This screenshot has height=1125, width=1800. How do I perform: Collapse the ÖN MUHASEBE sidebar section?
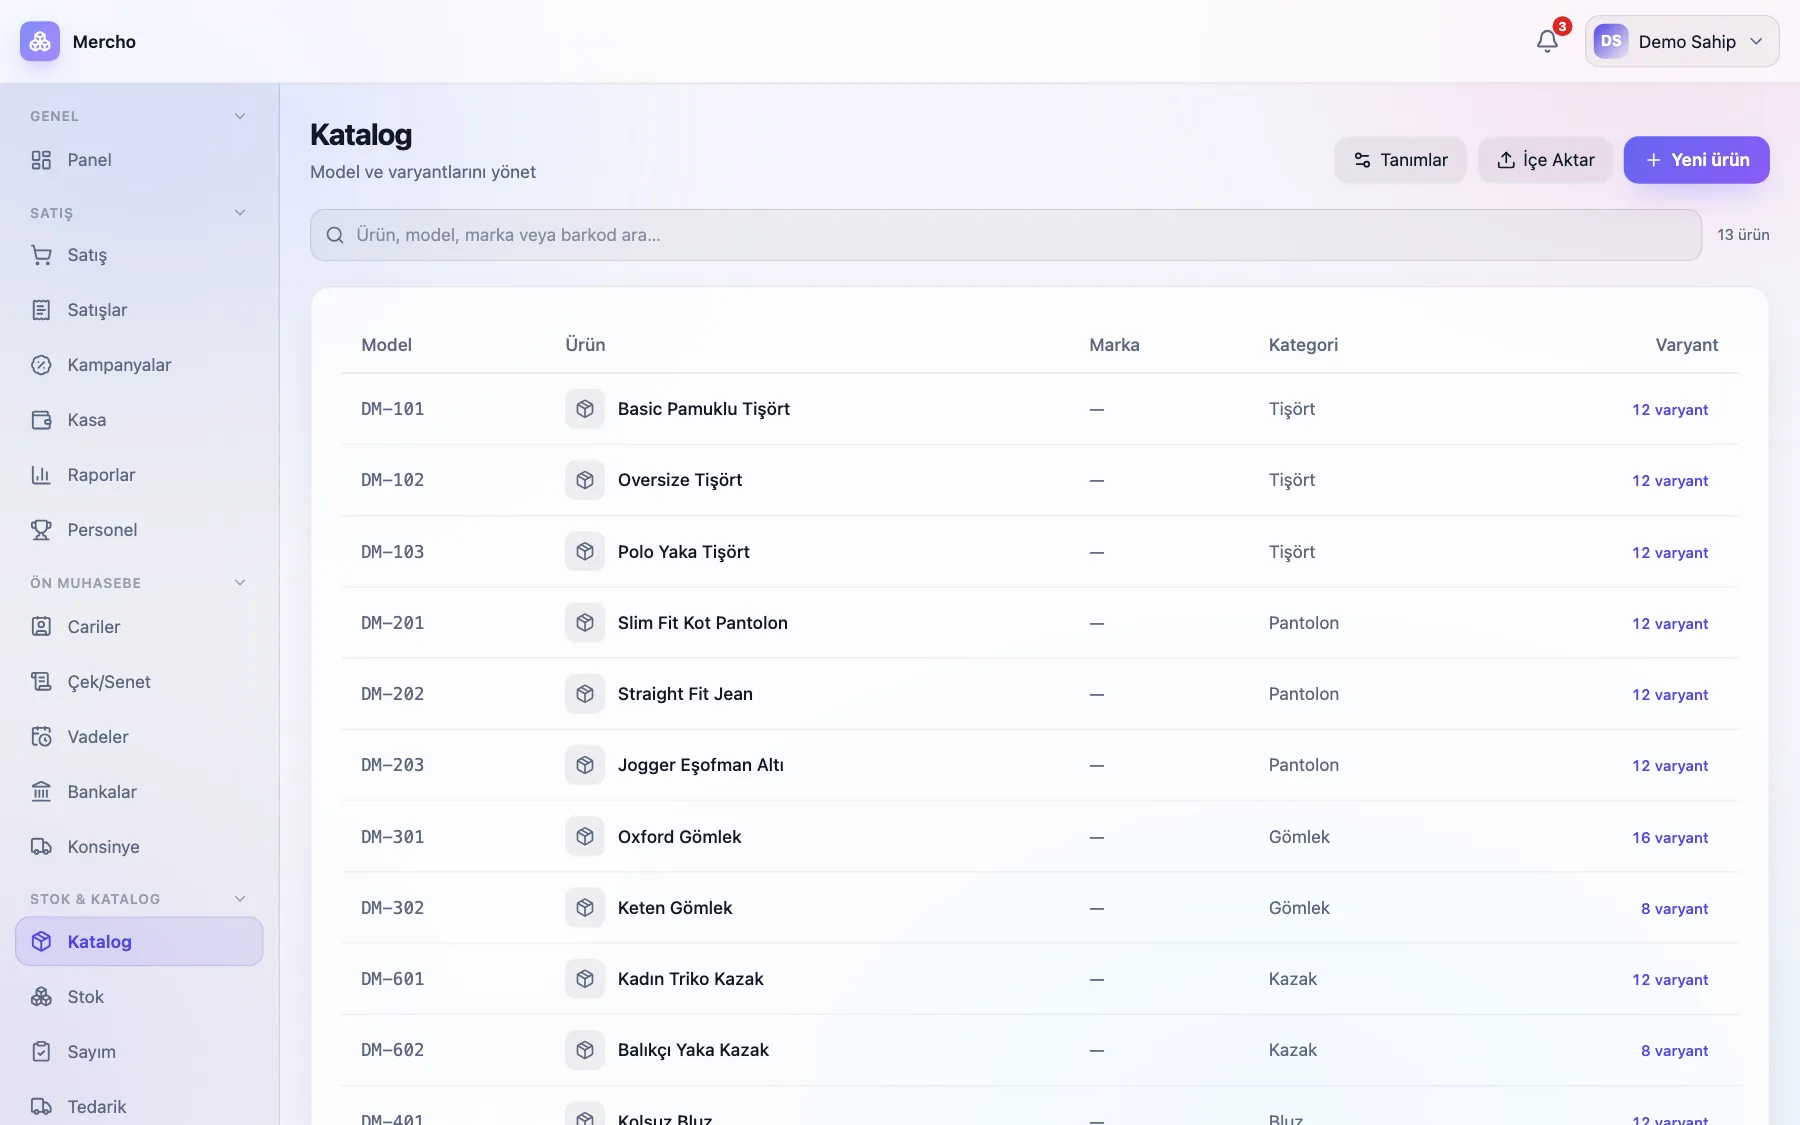(x=240, y=583)
